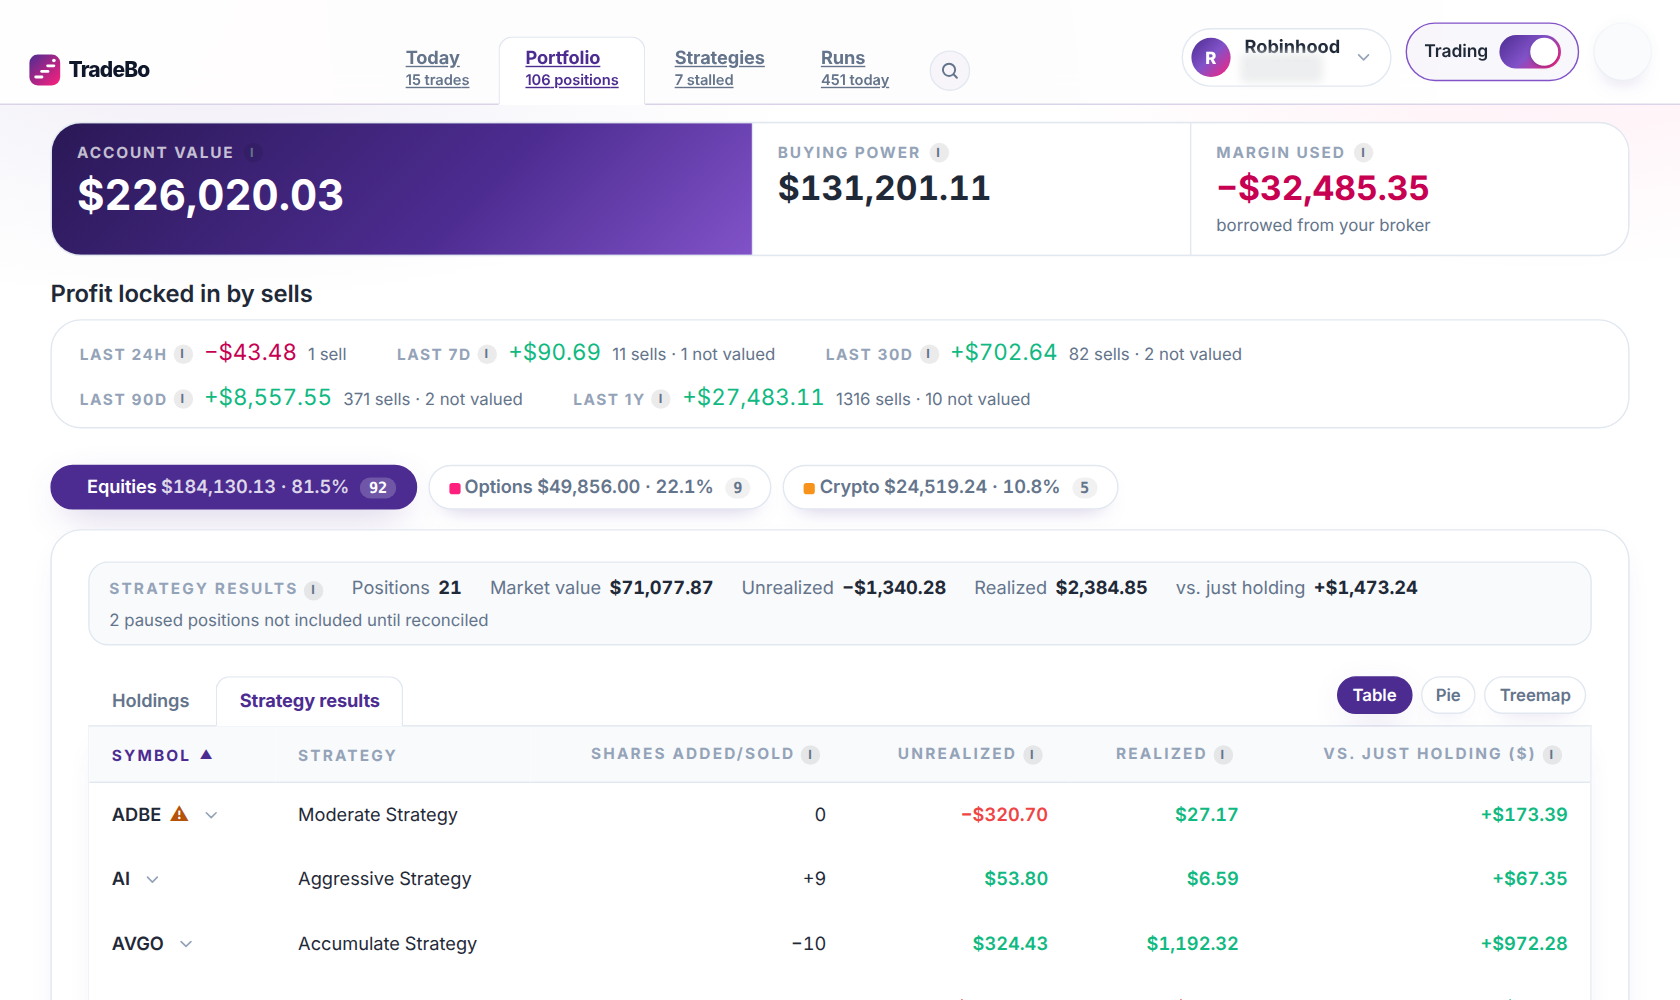
Task: Open the Runs tab
Action: (854, 68)
